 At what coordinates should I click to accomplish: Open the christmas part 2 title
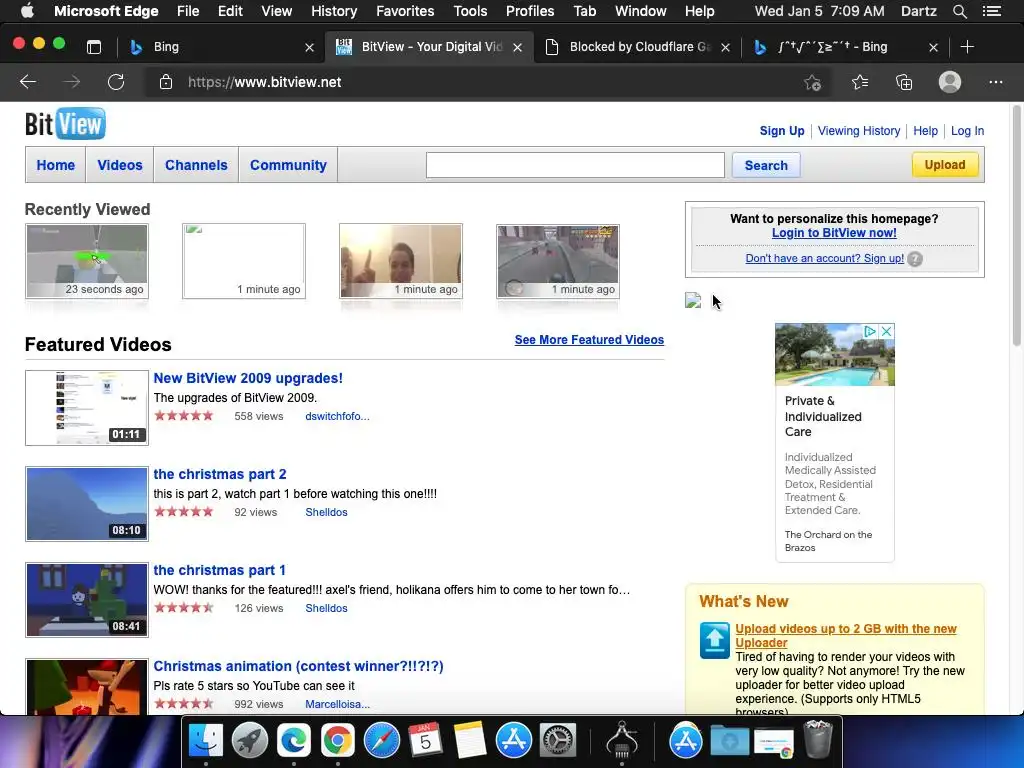220,474
